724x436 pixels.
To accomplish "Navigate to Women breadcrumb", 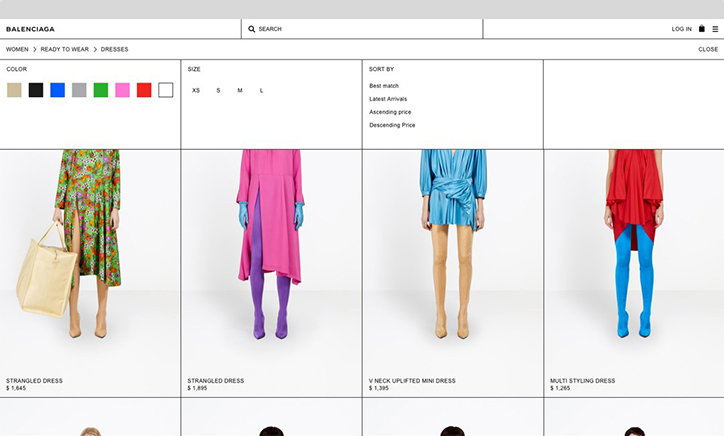I will point(17,49).
